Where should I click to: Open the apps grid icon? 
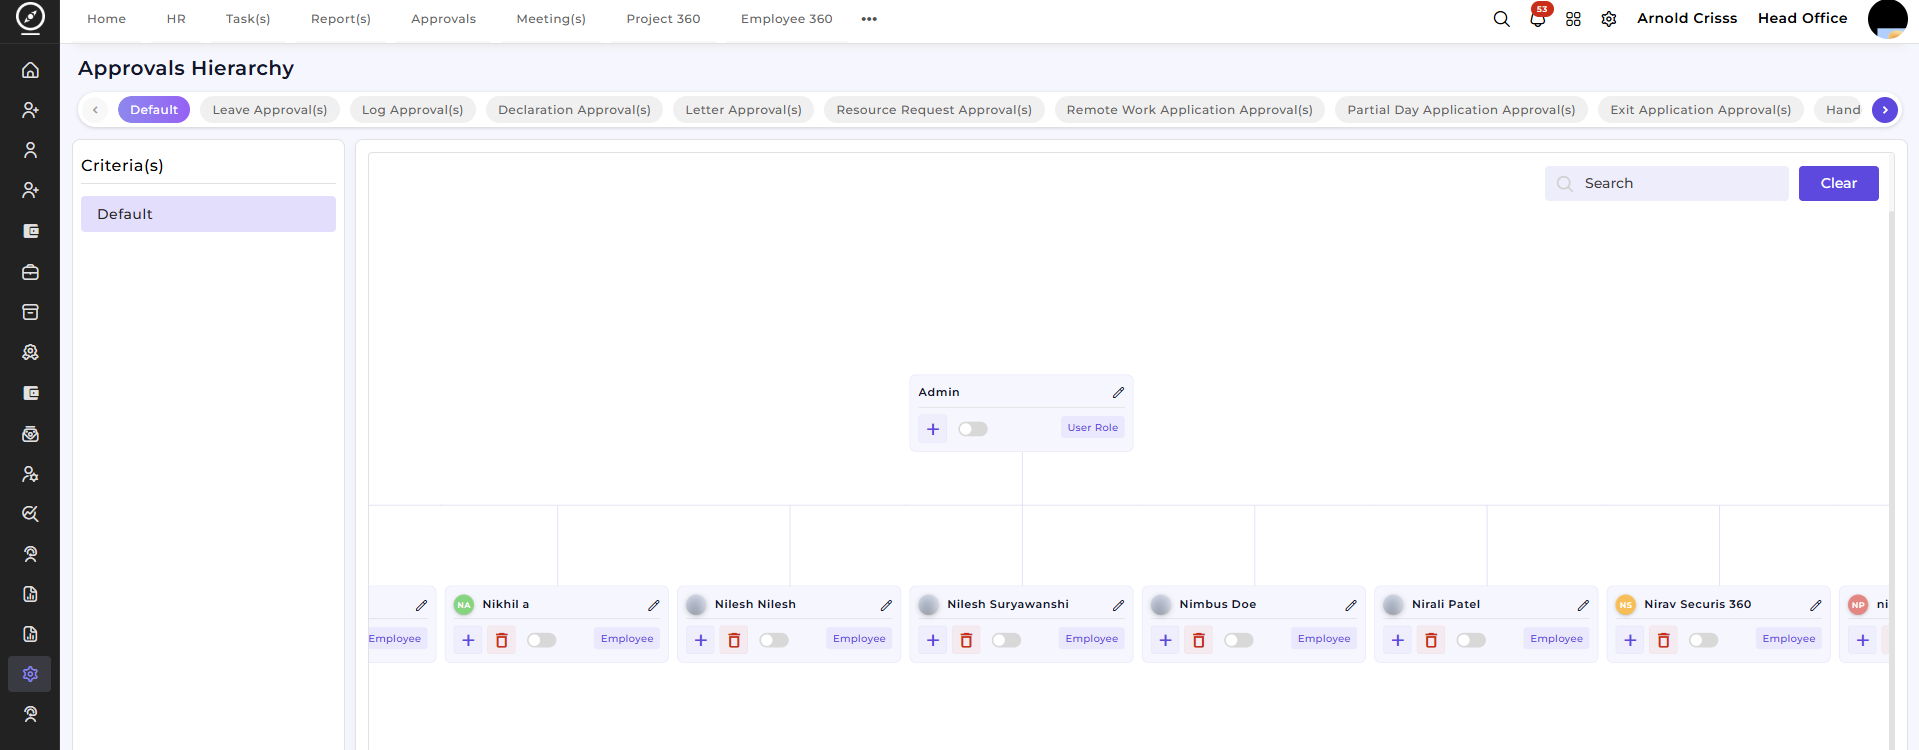(x=1573, y=19)
